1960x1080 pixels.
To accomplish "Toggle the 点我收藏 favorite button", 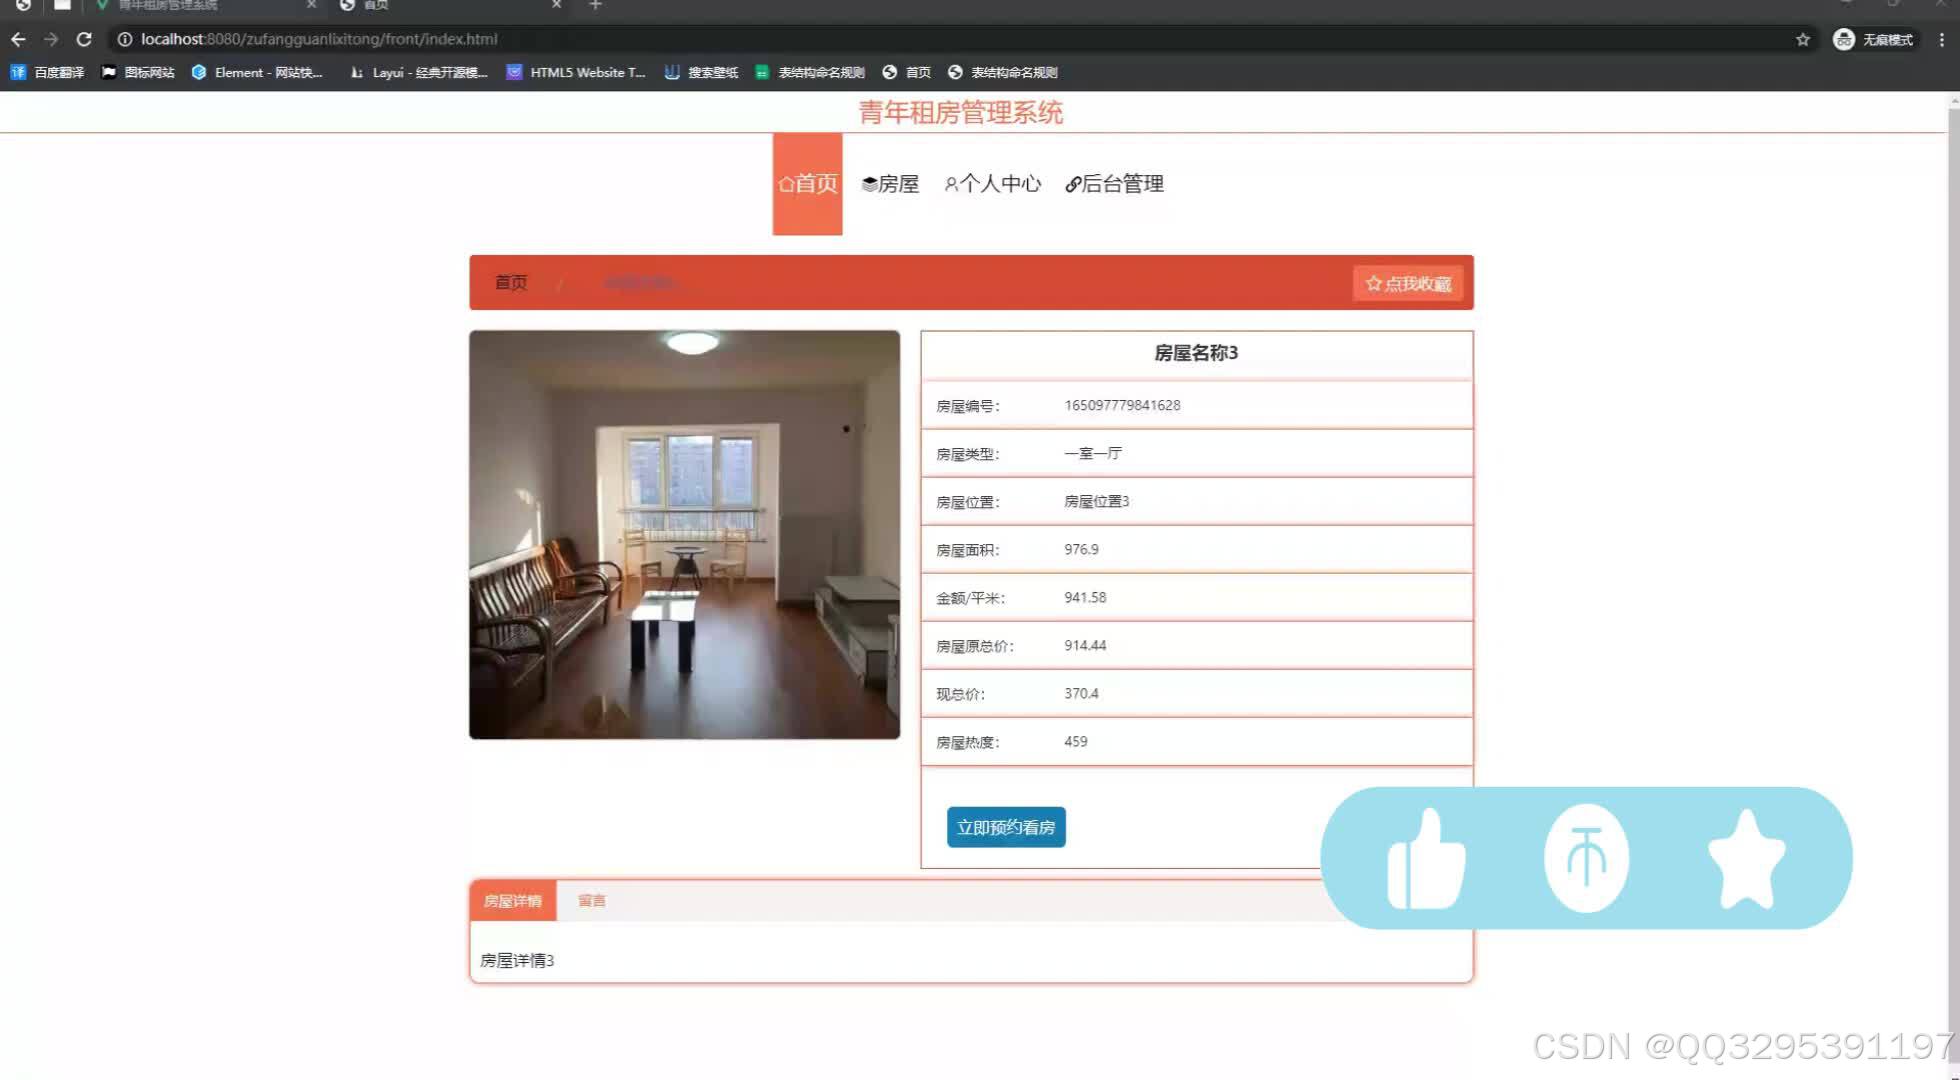I will 1407,283.
